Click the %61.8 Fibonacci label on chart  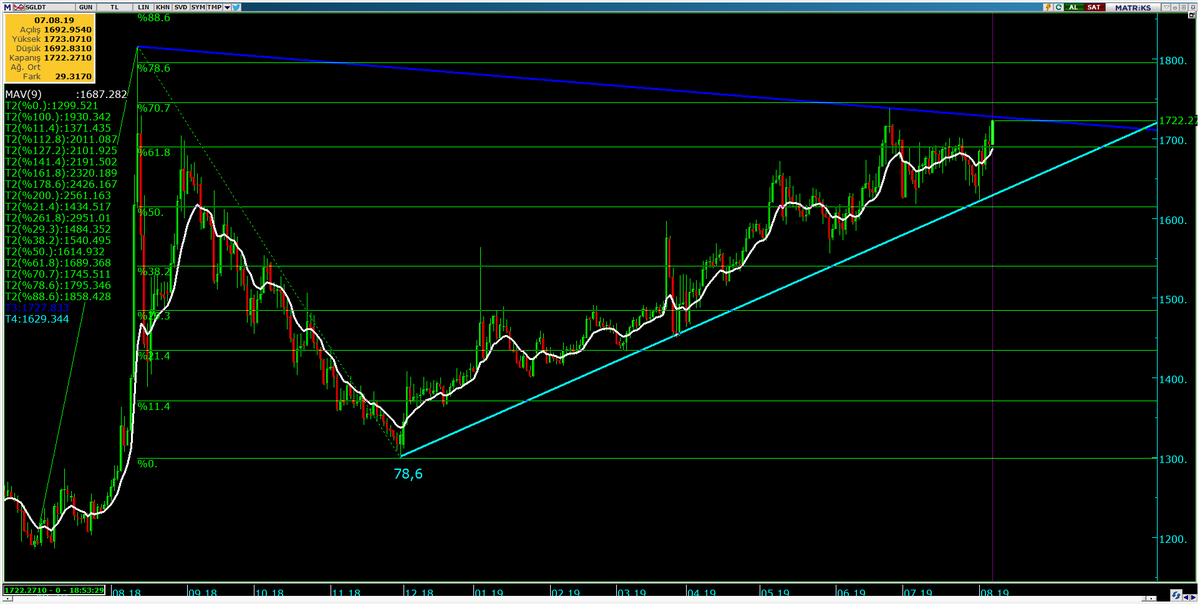154,152
